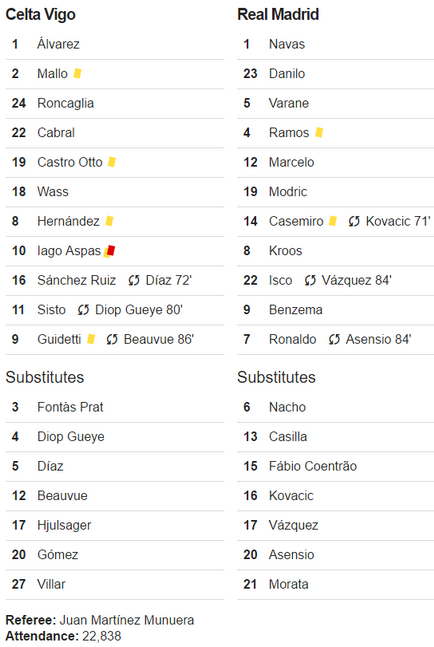Click the yellow card icon beside Mallo
Viewport: 434px width, 647px height.
pos(77,73)
